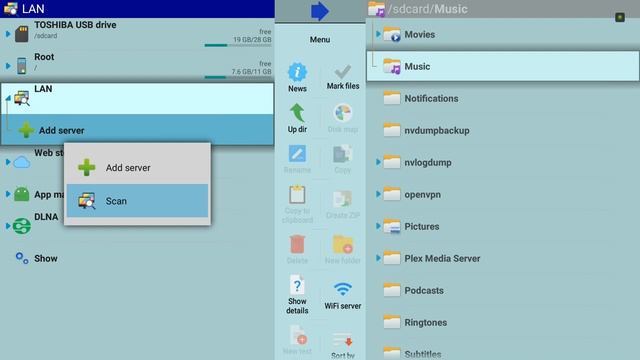This screenshot has width=640, height=360.
Task: Open Show details icon
Action: click(x=297, y=285)
